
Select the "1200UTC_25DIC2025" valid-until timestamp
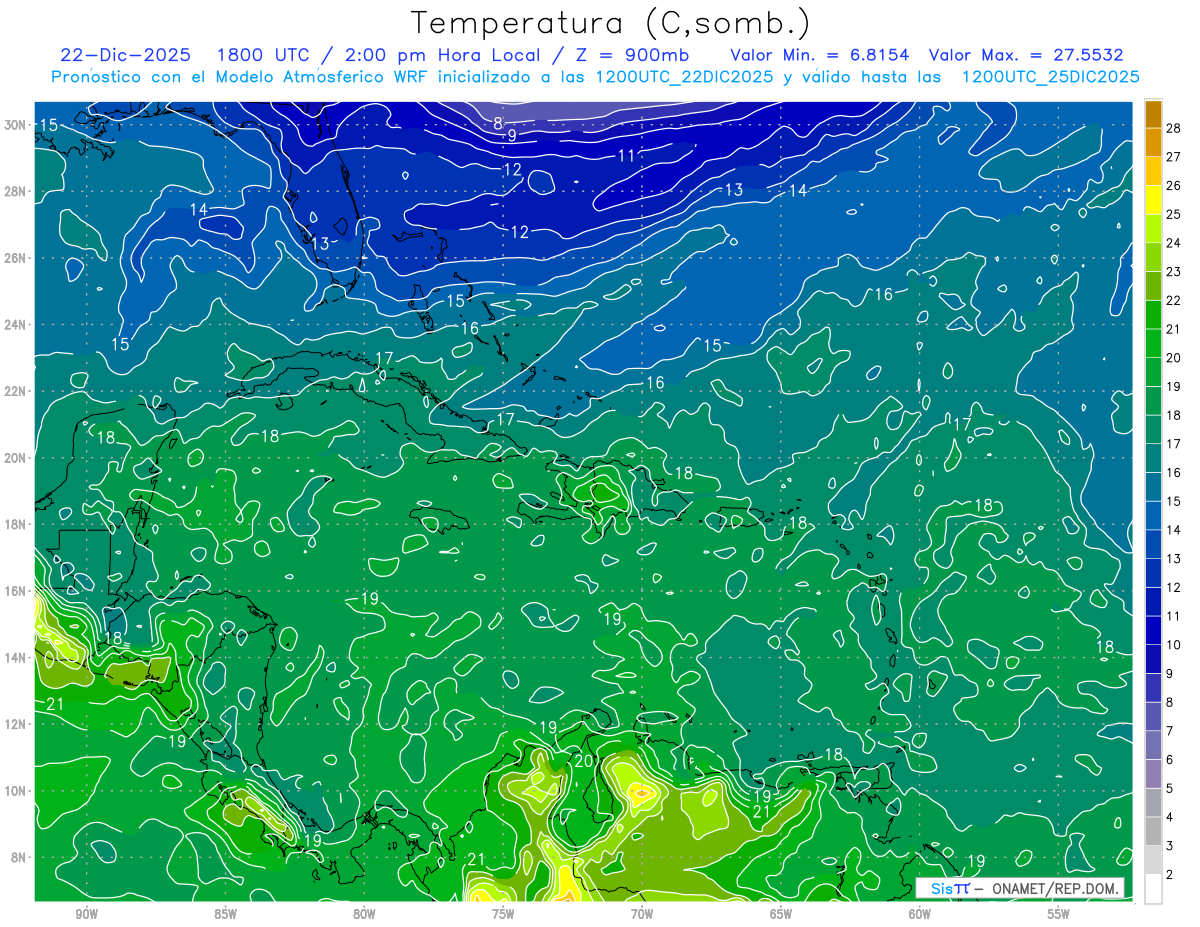tap(1050, 77)
